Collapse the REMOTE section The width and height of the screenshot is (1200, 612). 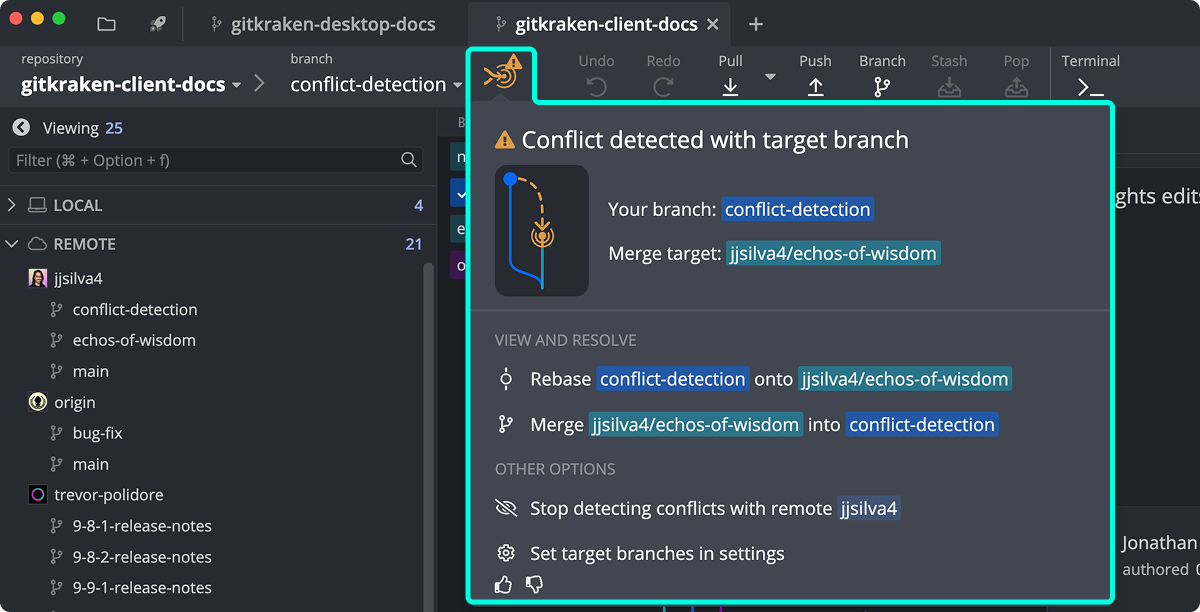click(x=12, y=243)
